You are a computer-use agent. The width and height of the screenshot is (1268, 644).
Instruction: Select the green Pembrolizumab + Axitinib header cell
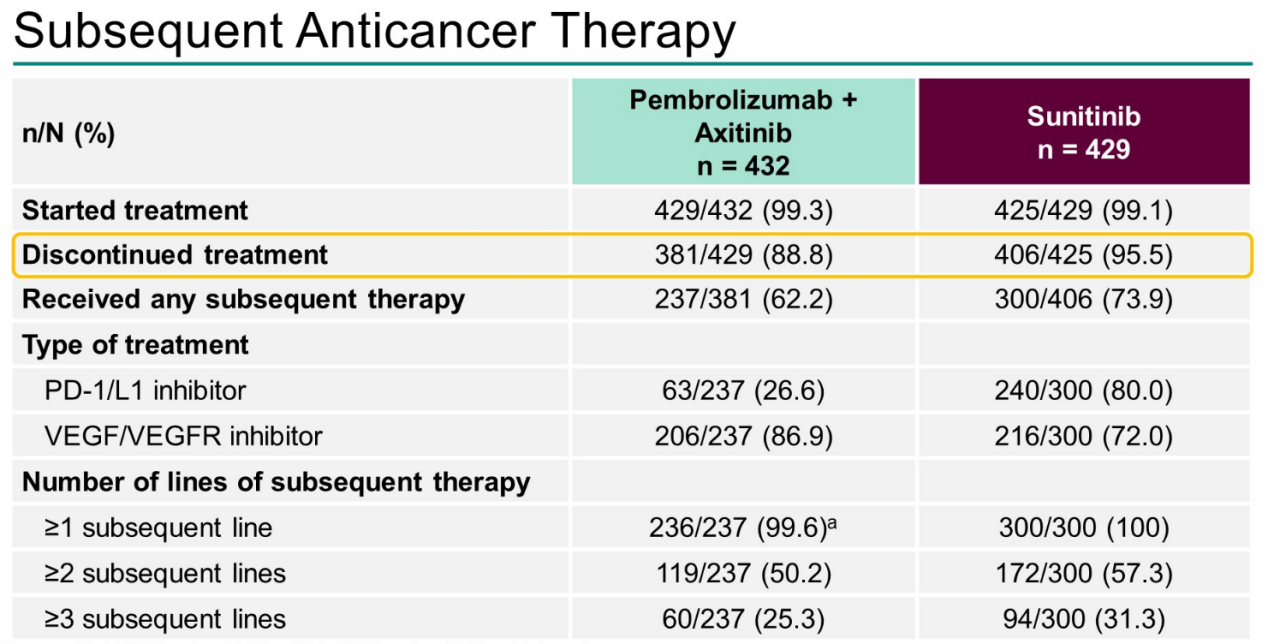point(743,132)
